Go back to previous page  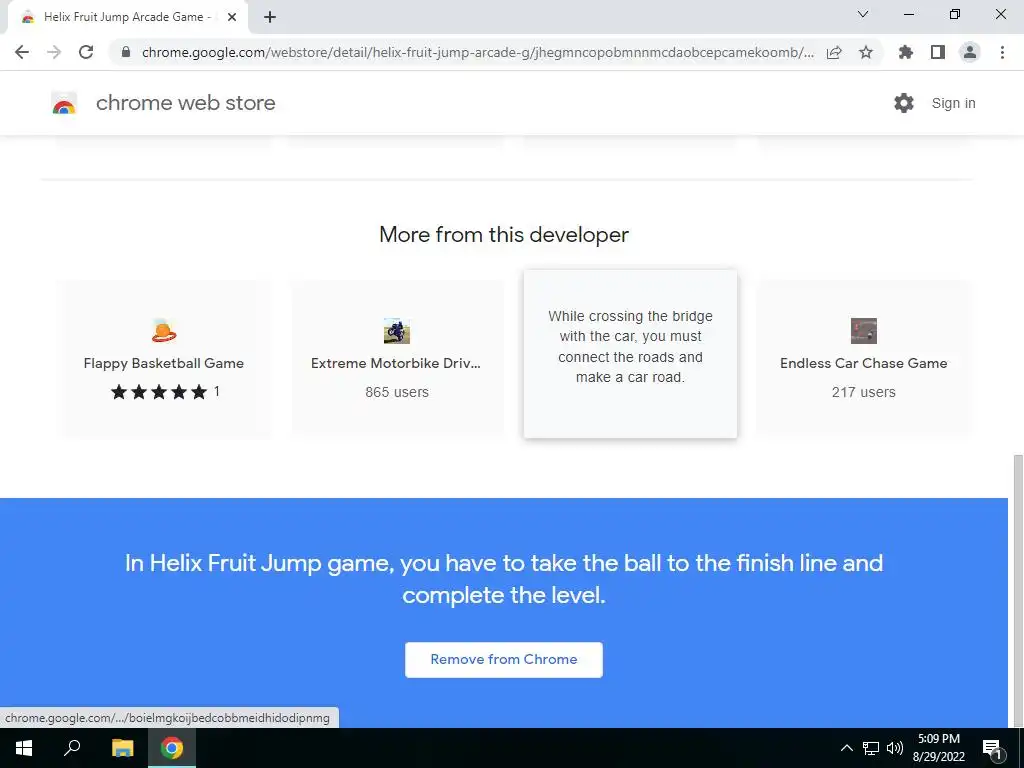22,52
